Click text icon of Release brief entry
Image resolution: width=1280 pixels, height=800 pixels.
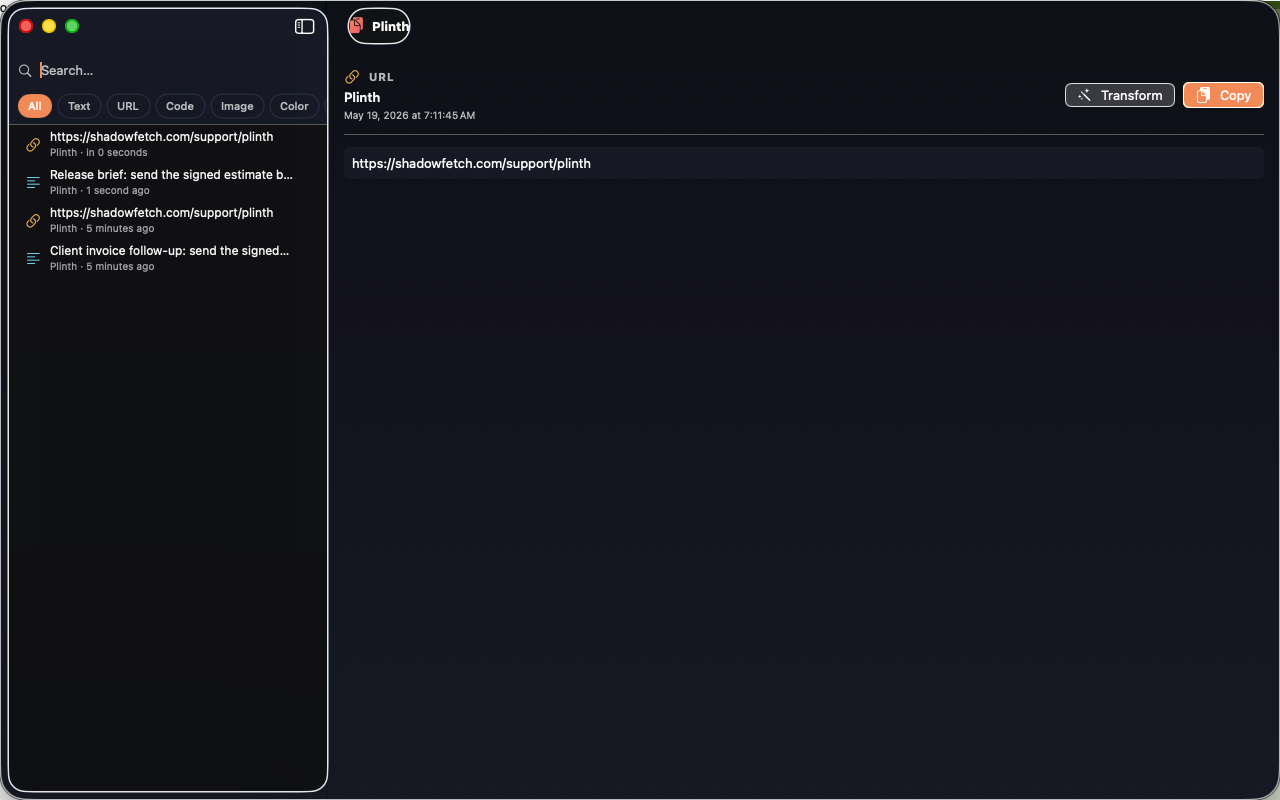pyautogui.click(x=33, y=183)
